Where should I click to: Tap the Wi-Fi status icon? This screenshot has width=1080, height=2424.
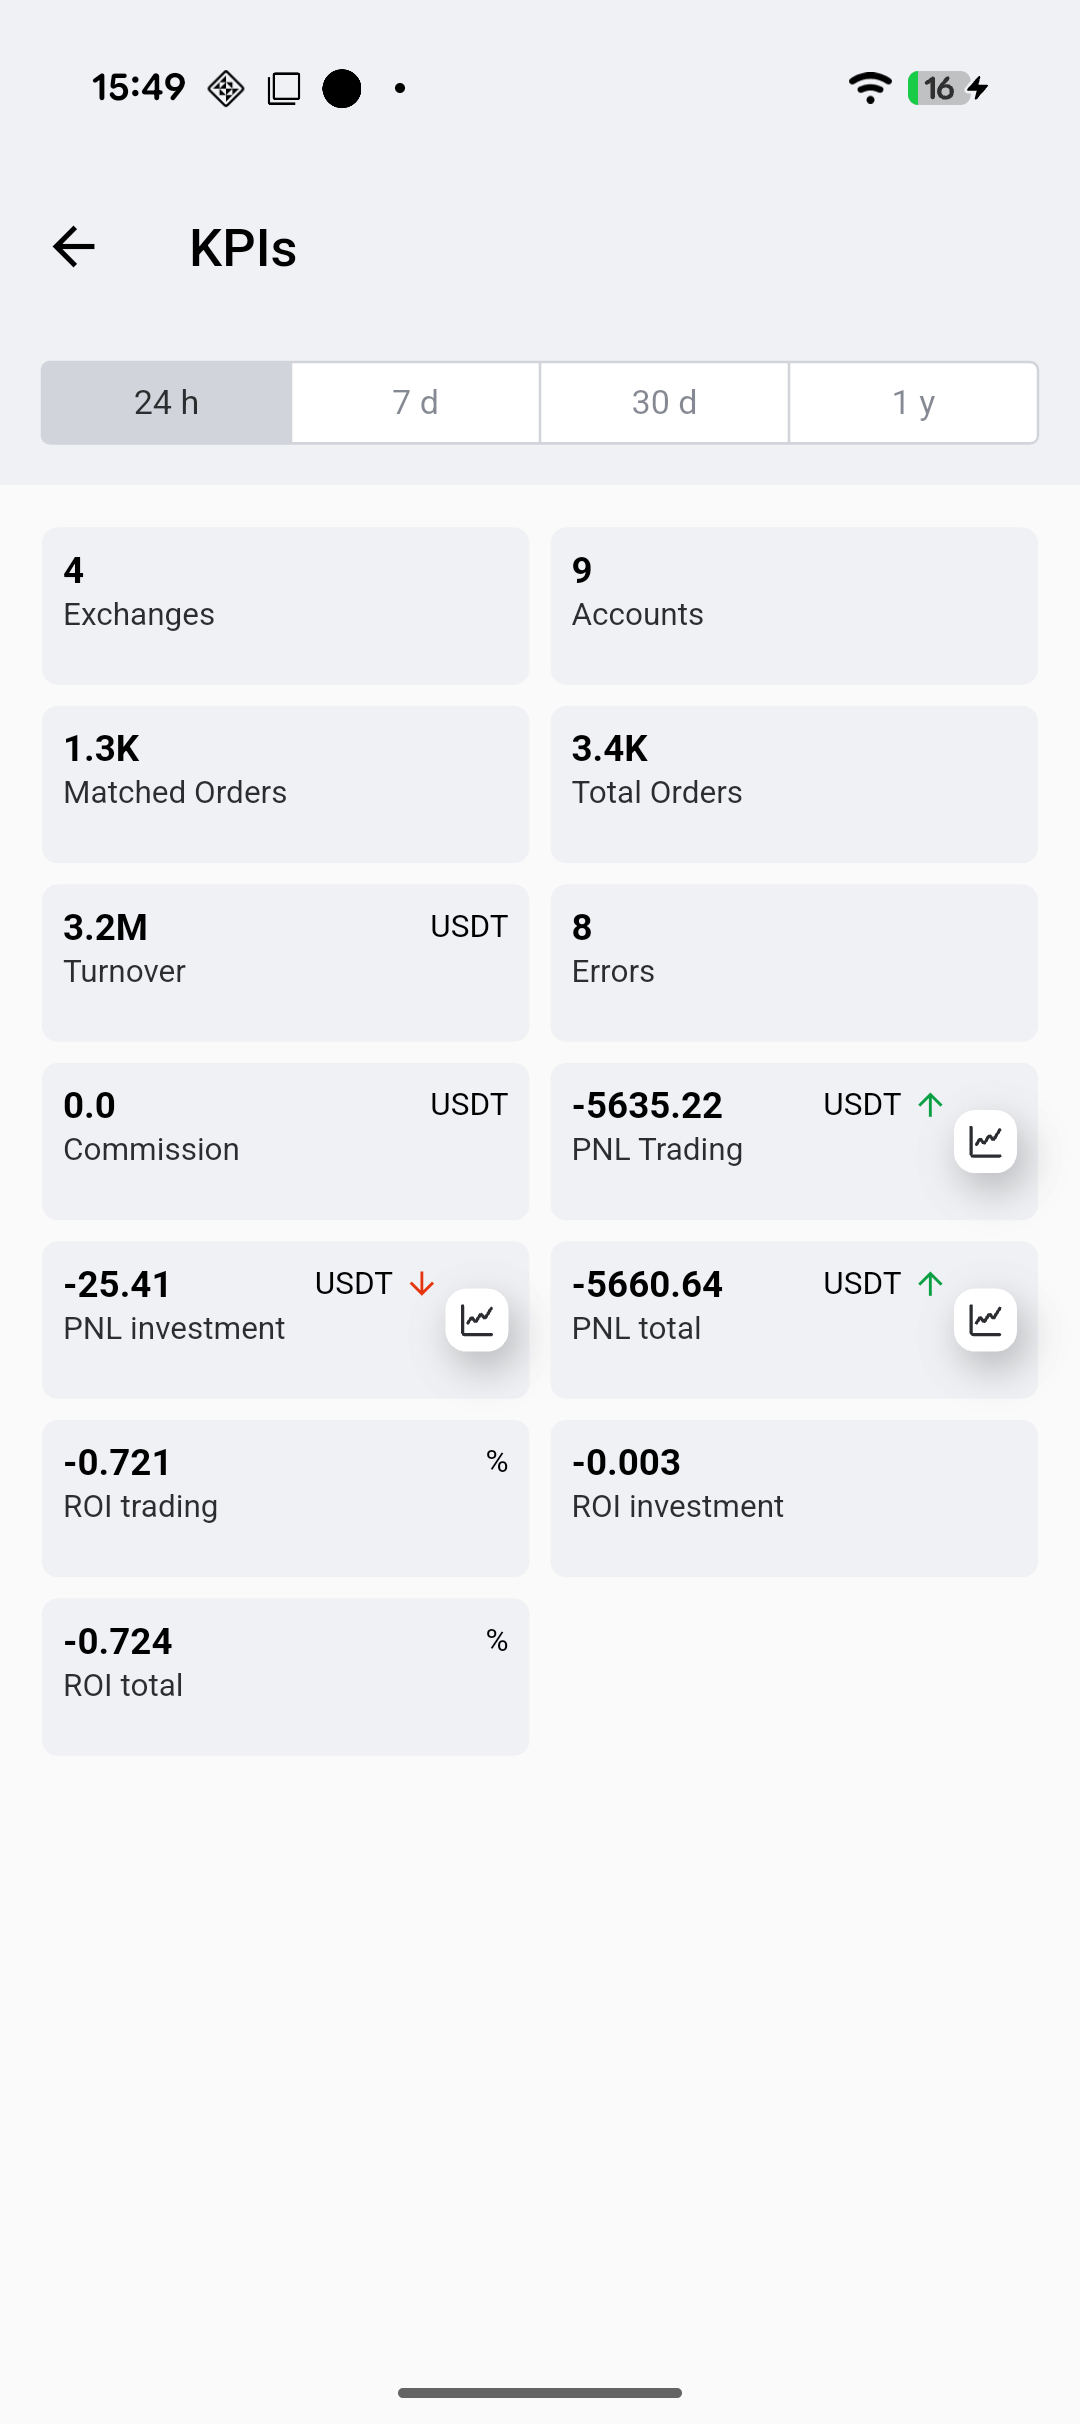(x=869, y=88)
